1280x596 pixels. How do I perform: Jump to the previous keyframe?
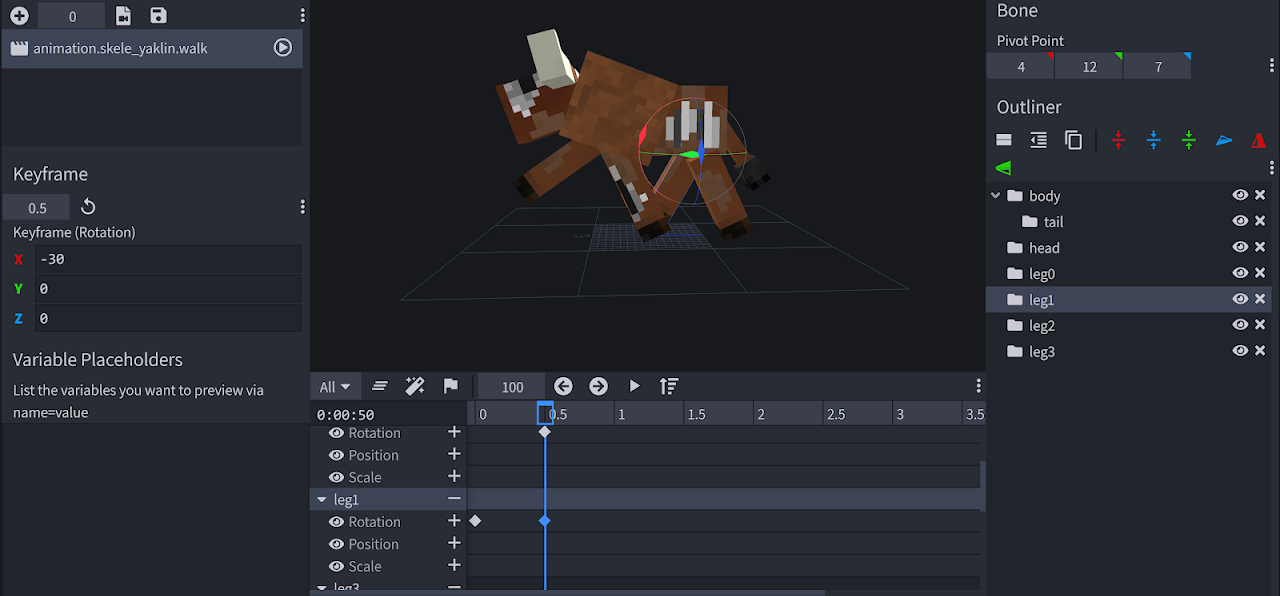pyautogui.click(x=563, y=386)
